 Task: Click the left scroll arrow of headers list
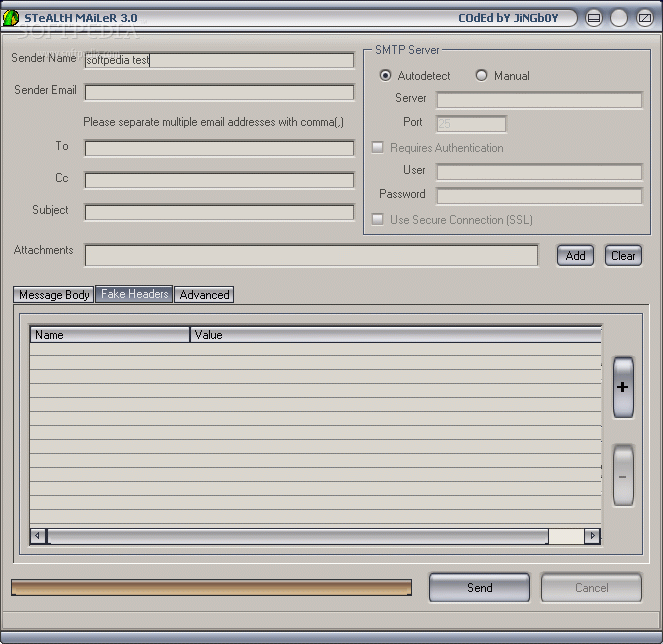(38, 536)
